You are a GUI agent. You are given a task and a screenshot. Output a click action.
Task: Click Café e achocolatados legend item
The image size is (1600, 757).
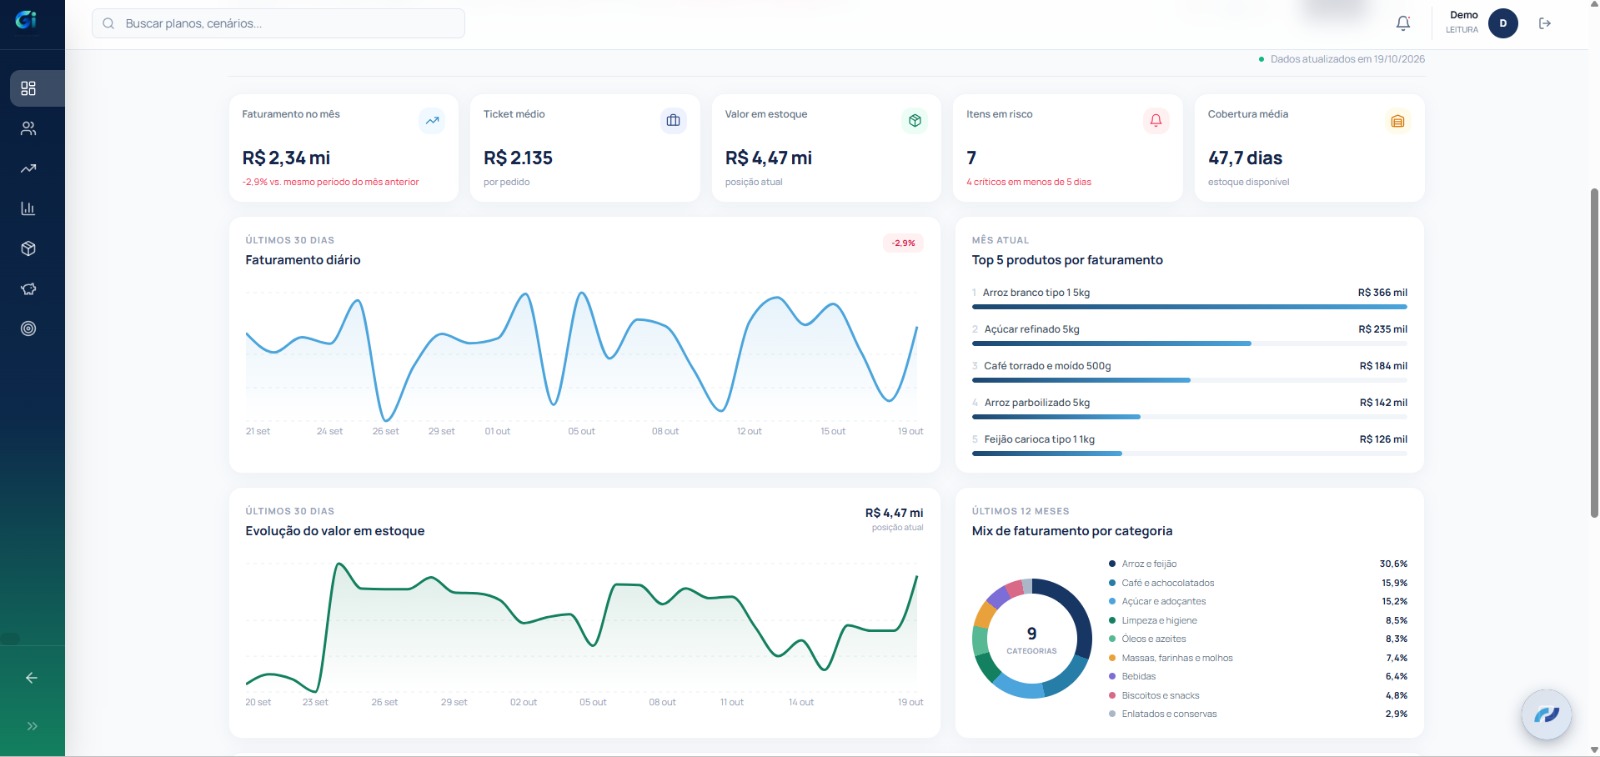[1258, 583]
